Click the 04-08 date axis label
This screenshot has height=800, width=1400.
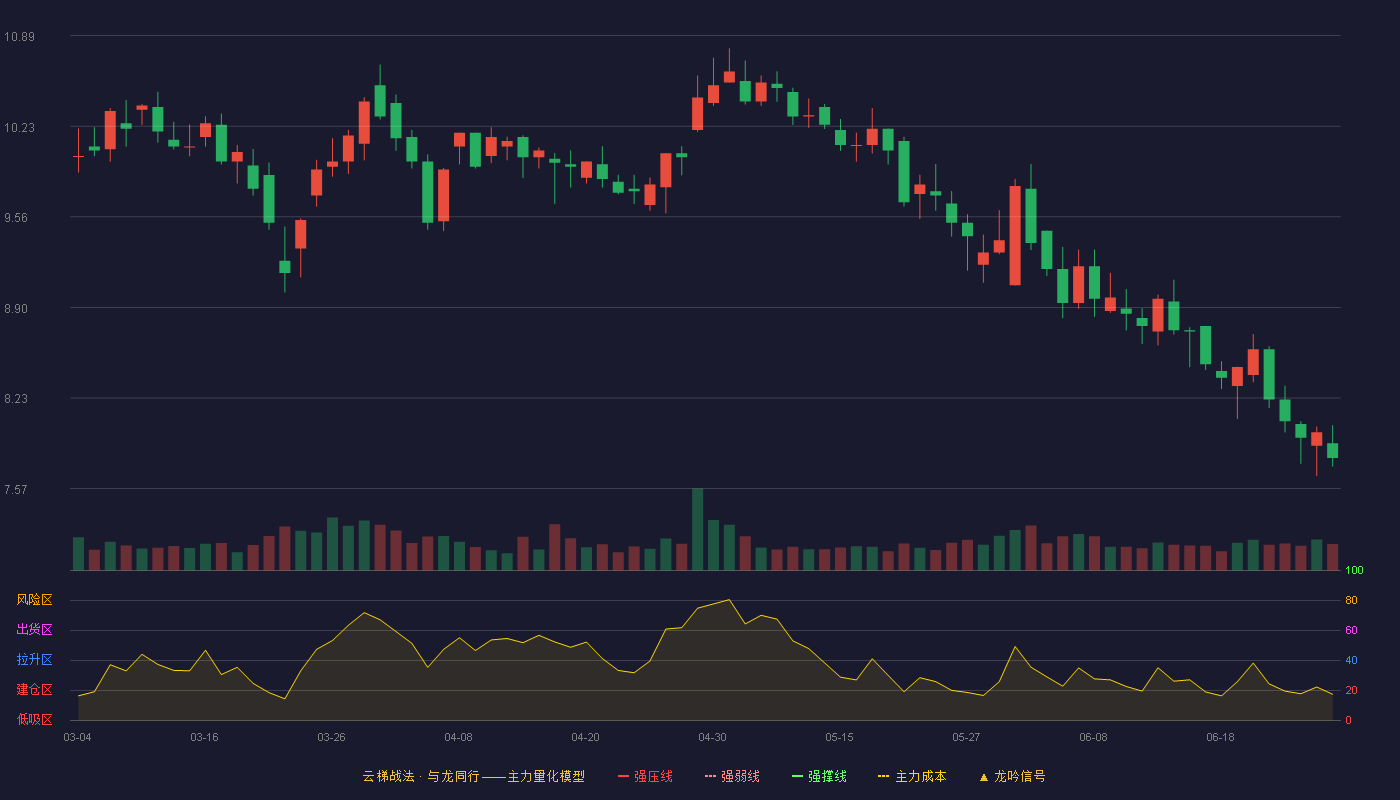pyautogui.click(x=459, y=737)
